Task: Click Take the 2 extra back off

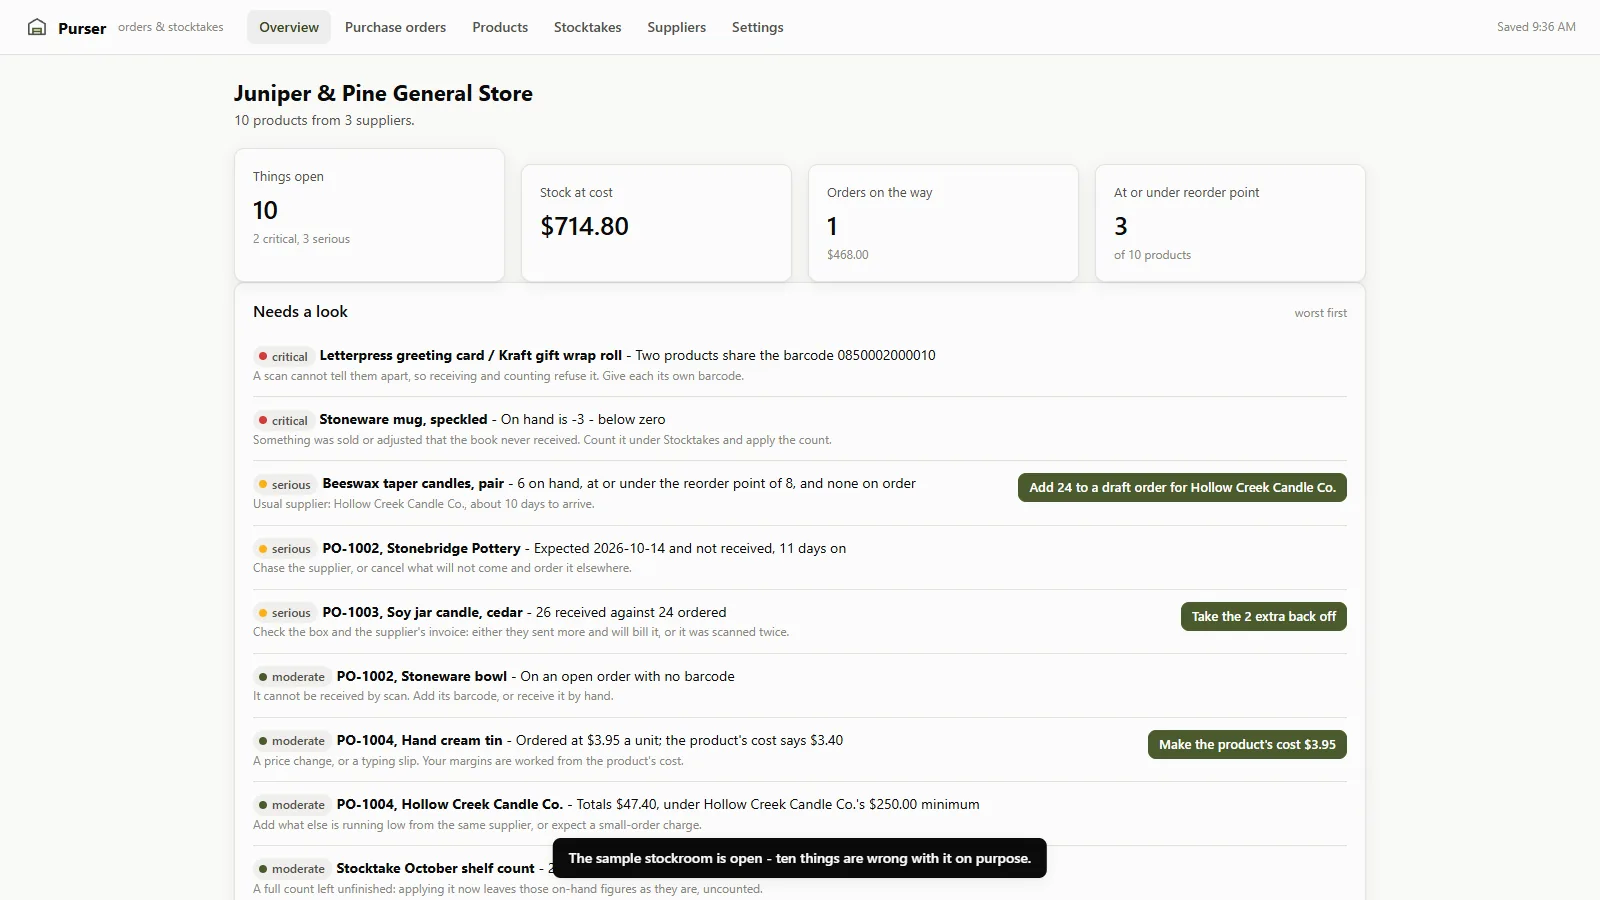Action: (1264, 616)
